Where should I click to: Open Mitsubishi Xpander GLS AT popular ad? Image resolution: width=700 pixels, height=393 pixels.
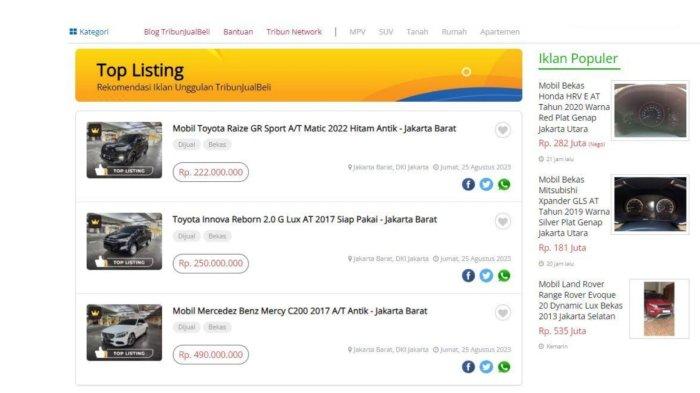tap(574, 206)
